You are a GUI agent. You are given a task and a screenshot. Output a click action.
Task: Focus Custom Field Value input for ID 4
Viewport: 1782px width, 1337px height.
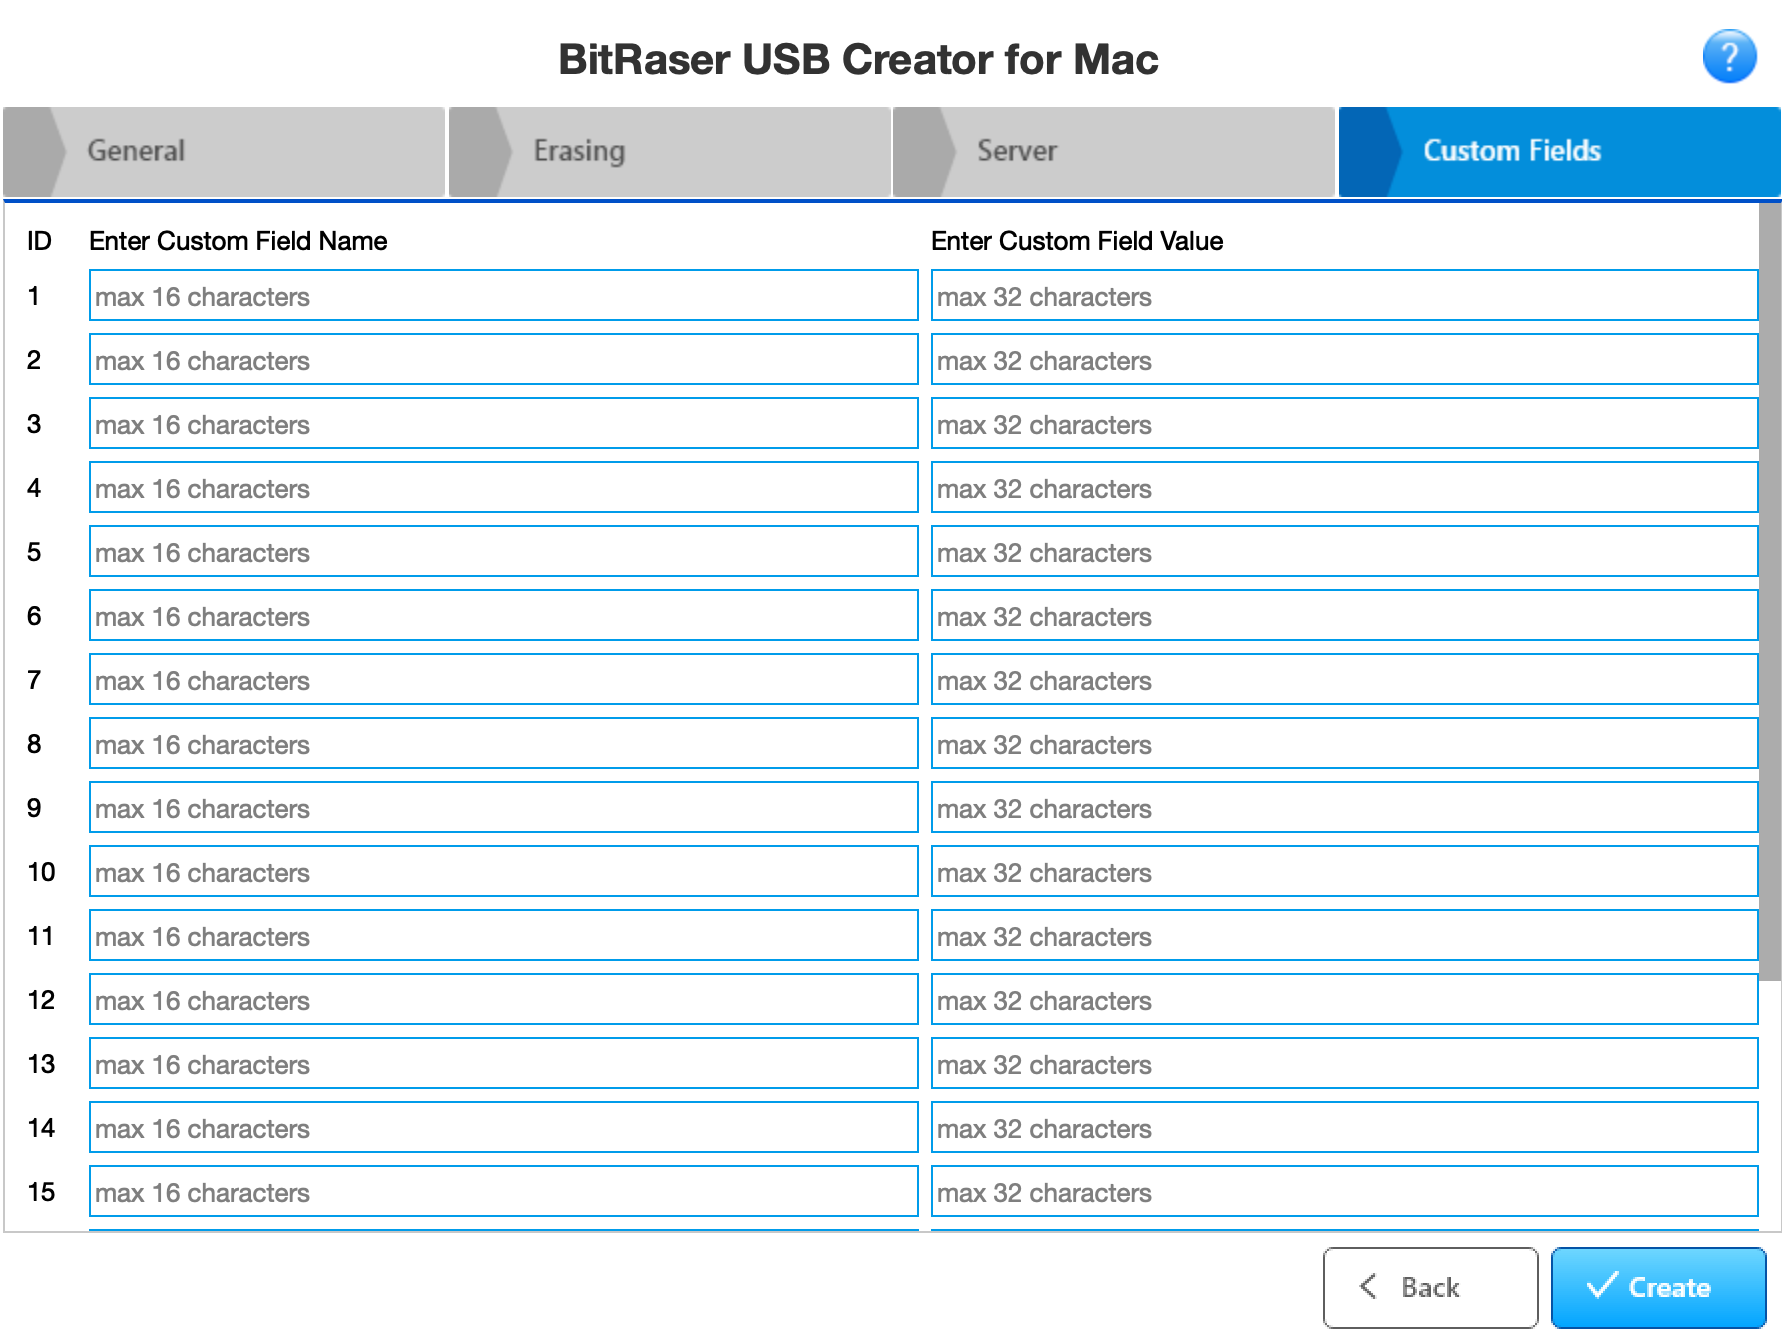1344,487
